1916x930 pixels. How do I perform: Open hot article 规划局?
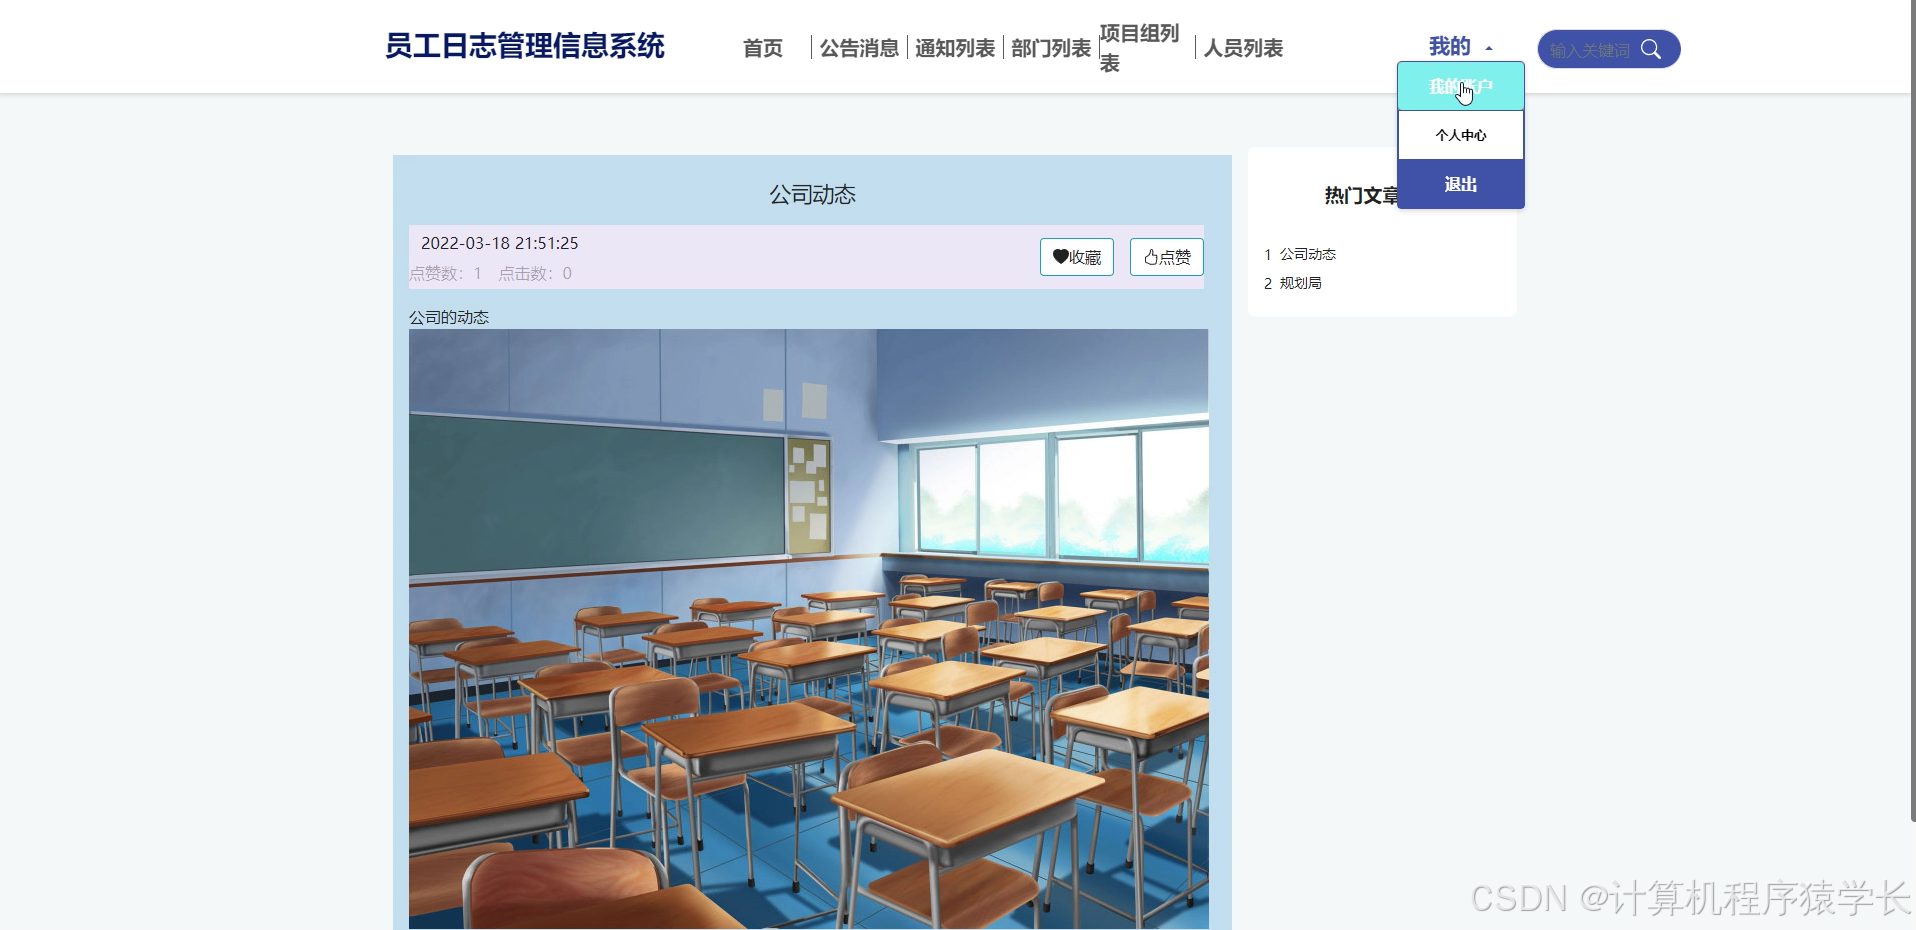(x=1301, y=283)
